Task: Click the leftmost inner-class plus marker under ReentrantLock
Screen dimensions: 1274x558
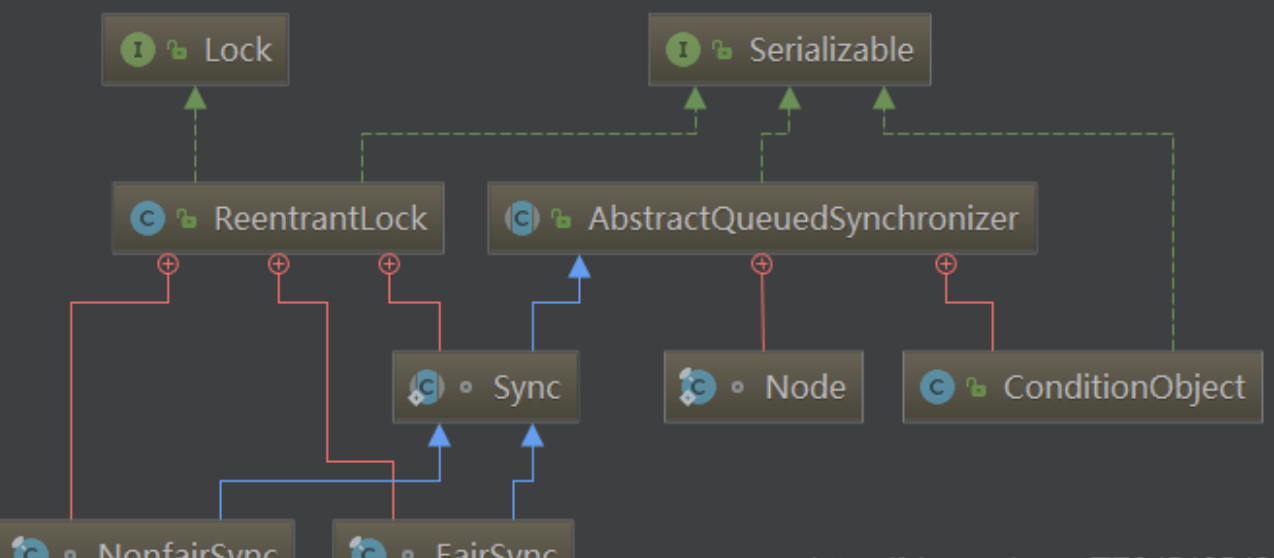Action: [167, 264]
